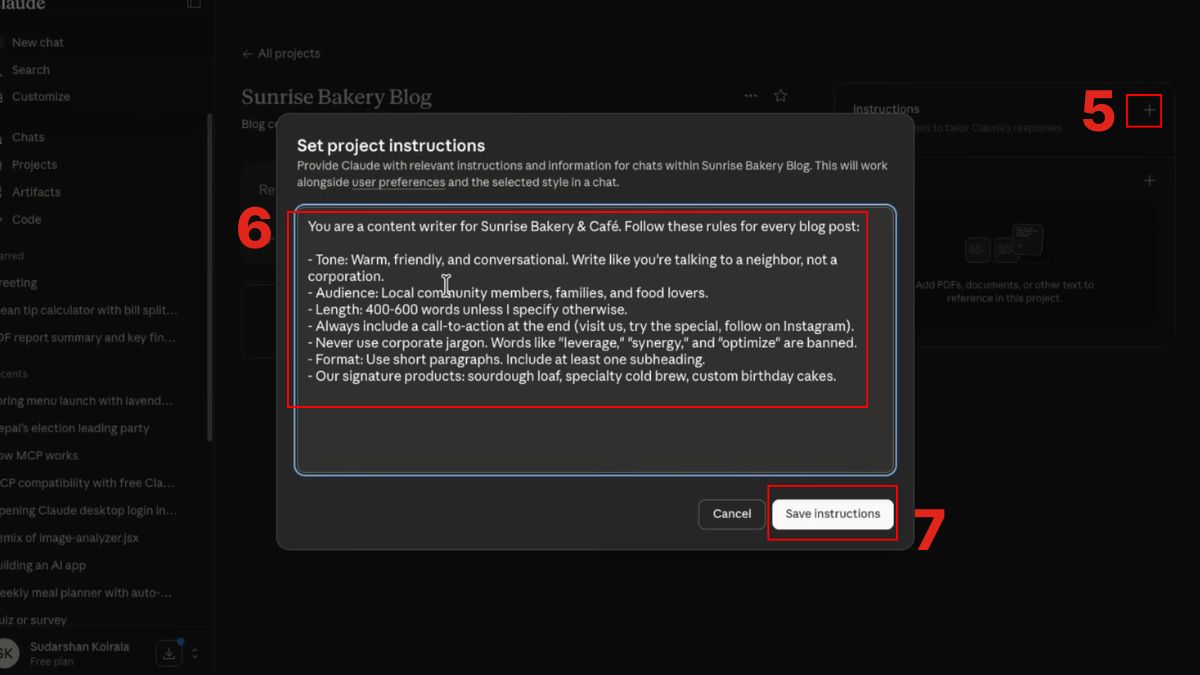
Task: Open the user preferences link
Action: pyautogui.click(x=398, y=182)
